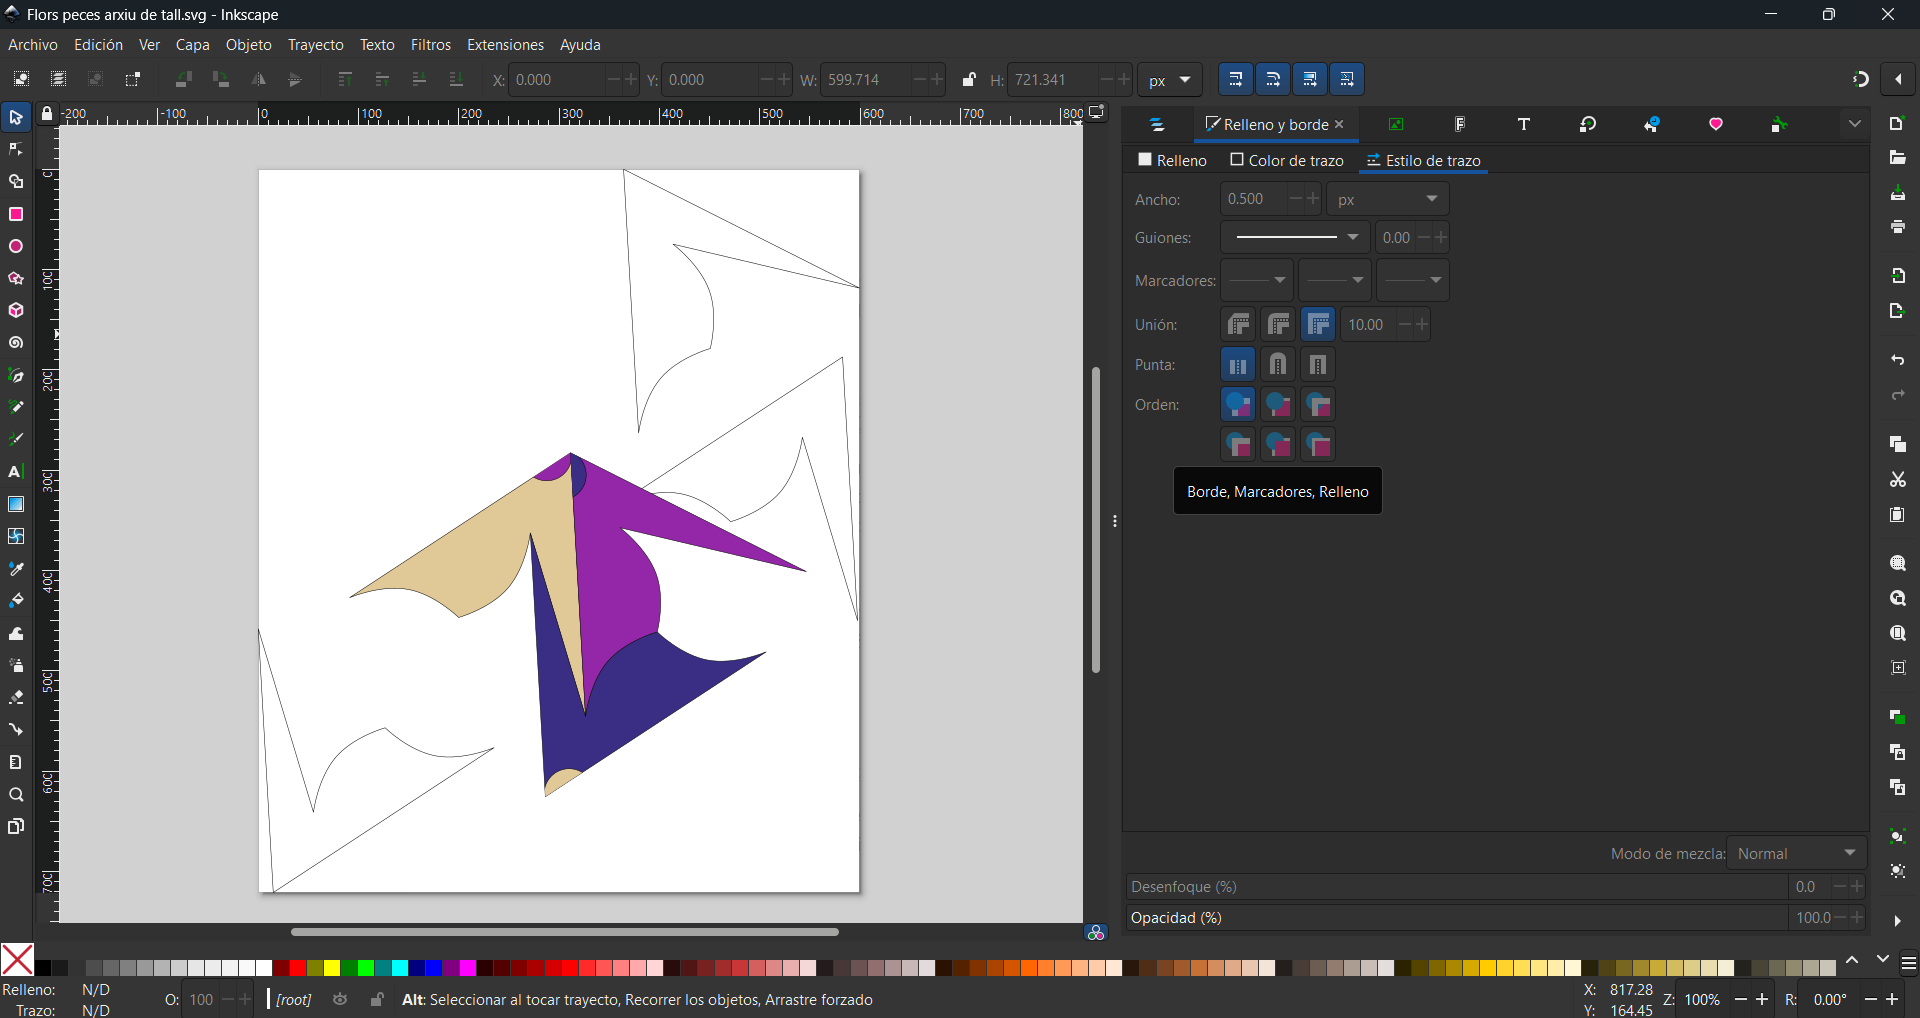1920x1018 pixels.
Task: Open the Transform panel tab
Action: point(1588,124)
